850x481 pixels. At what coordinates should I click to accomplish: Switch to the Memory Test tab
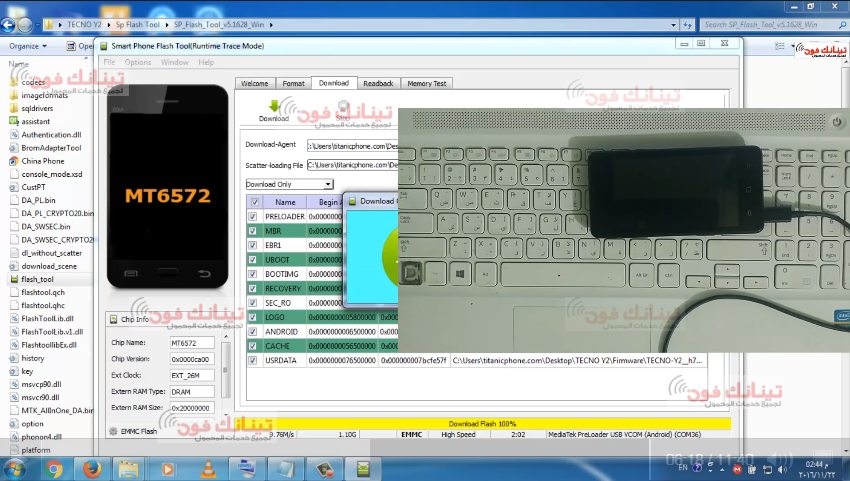coord(427,84)
